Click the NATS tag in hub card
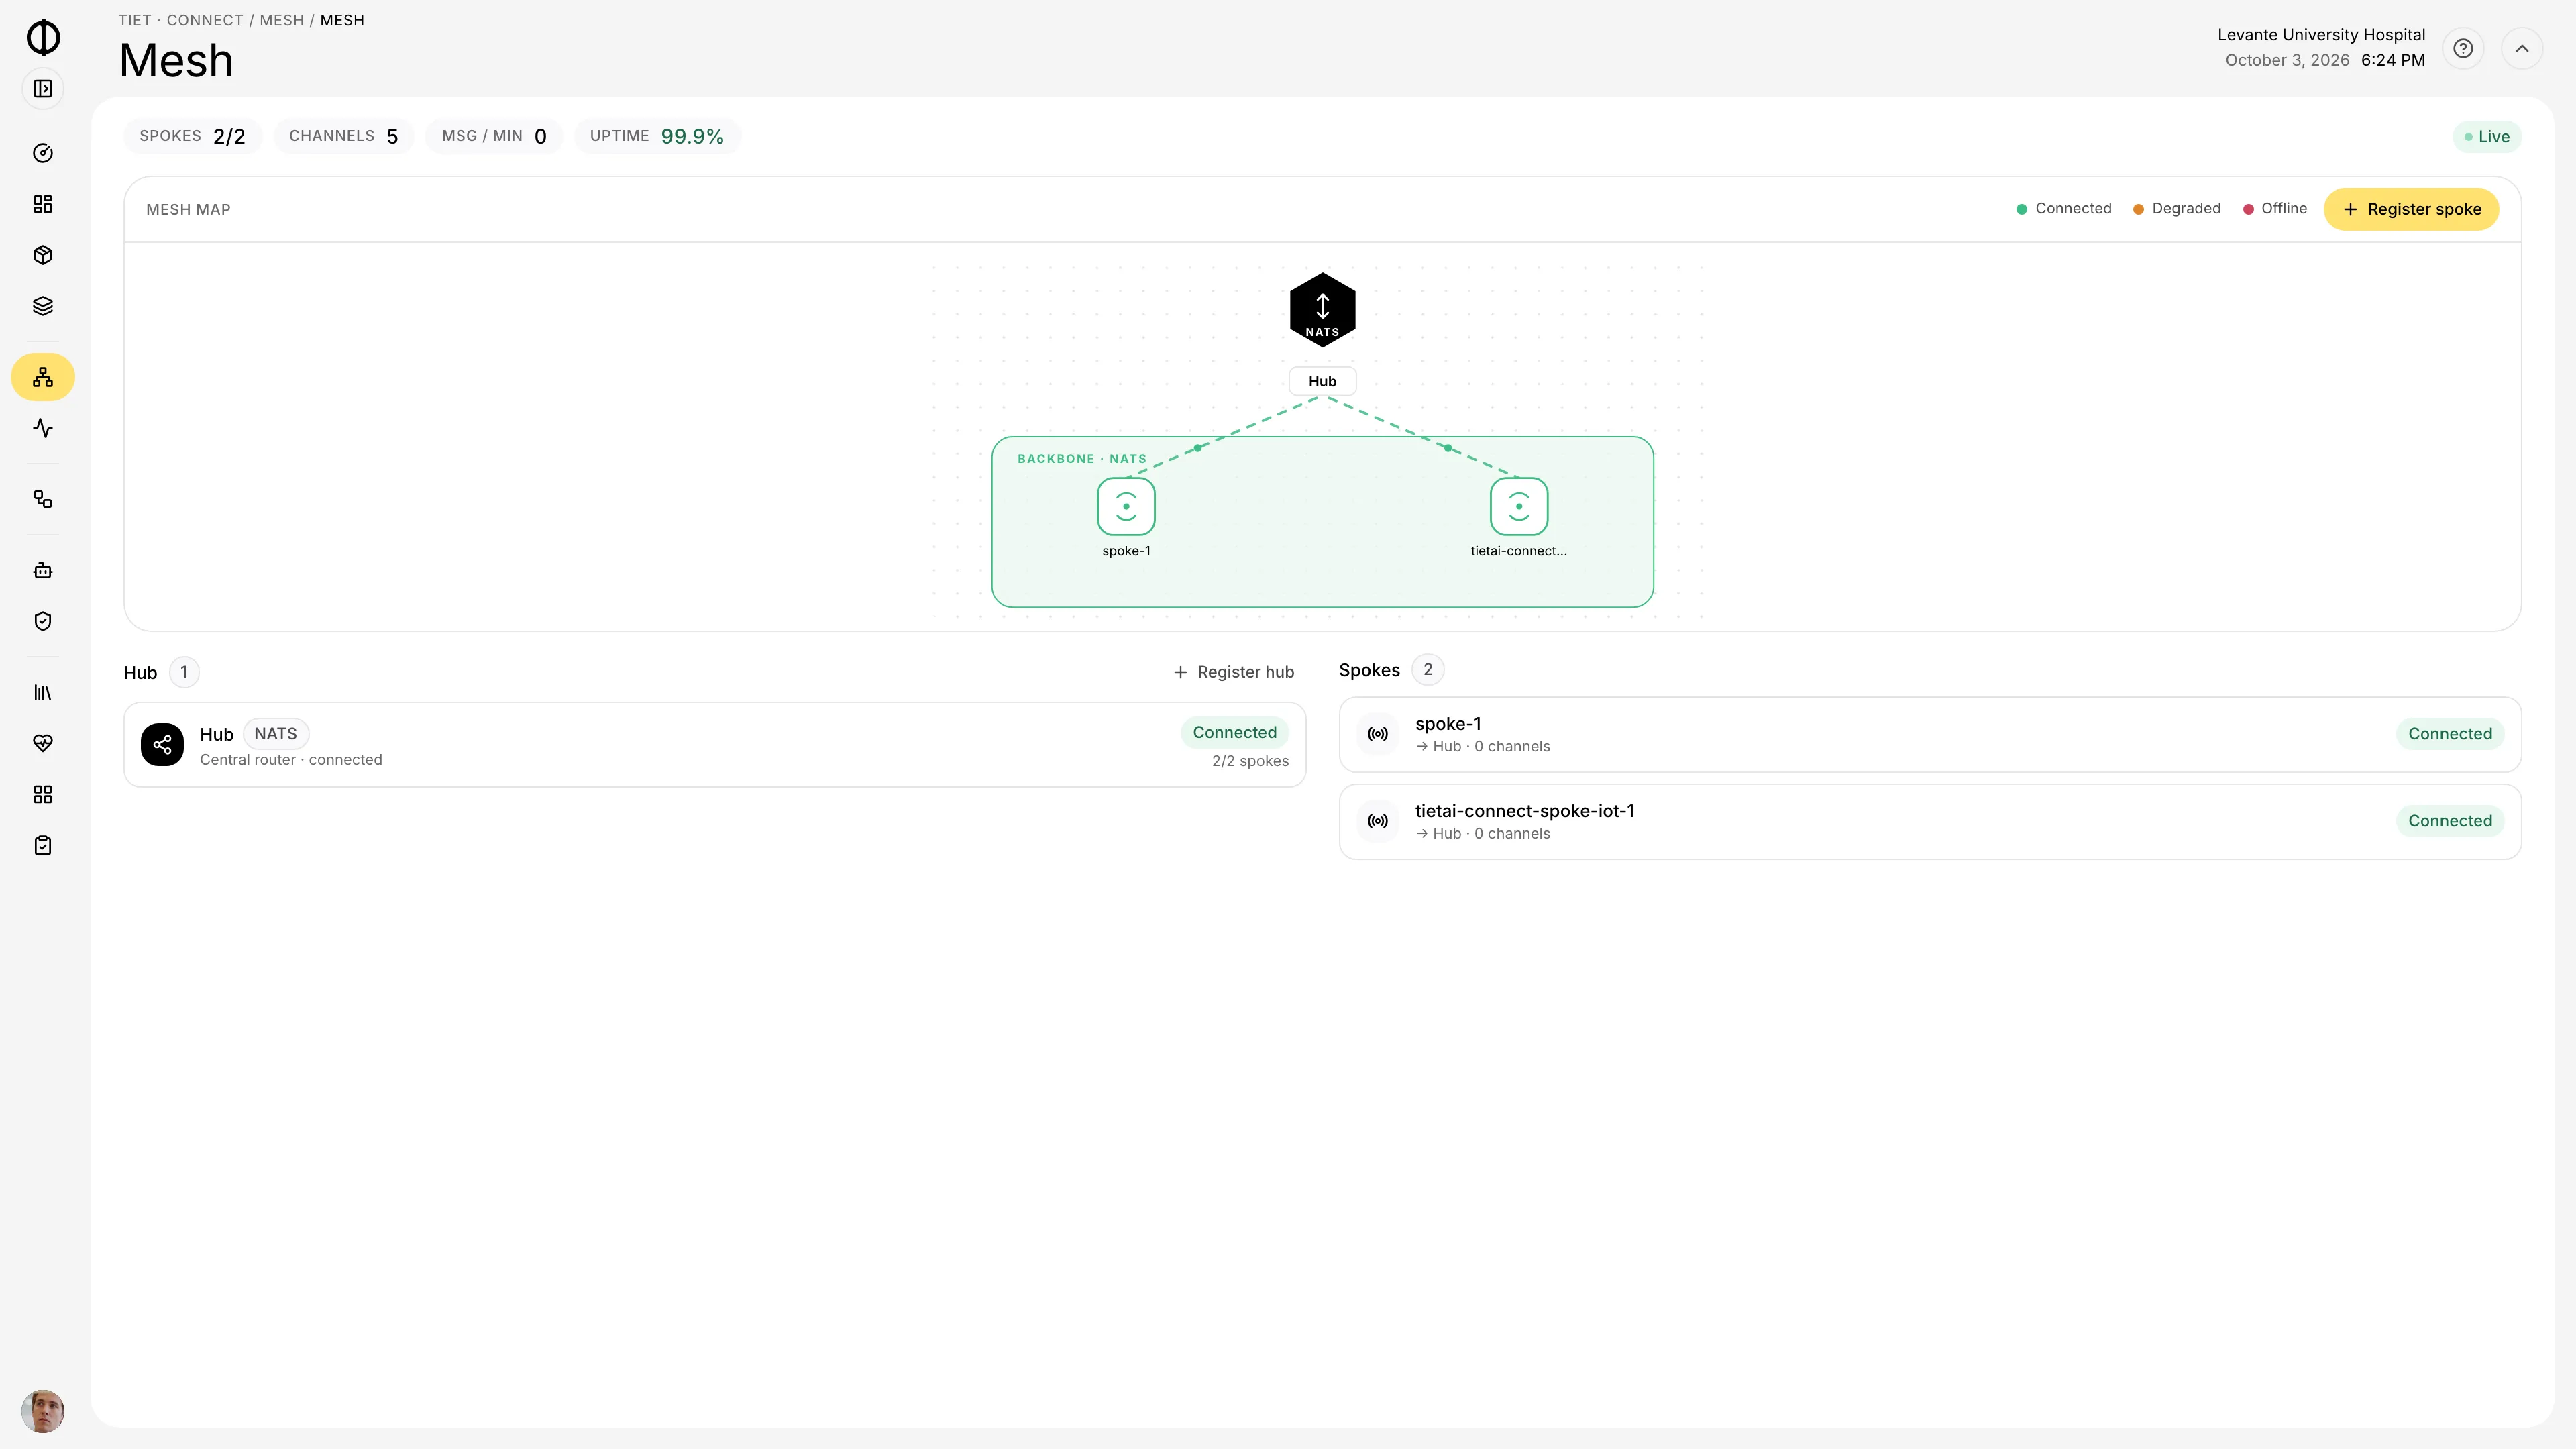This screenshot has height=1449, width=2576. click(275, 734)
